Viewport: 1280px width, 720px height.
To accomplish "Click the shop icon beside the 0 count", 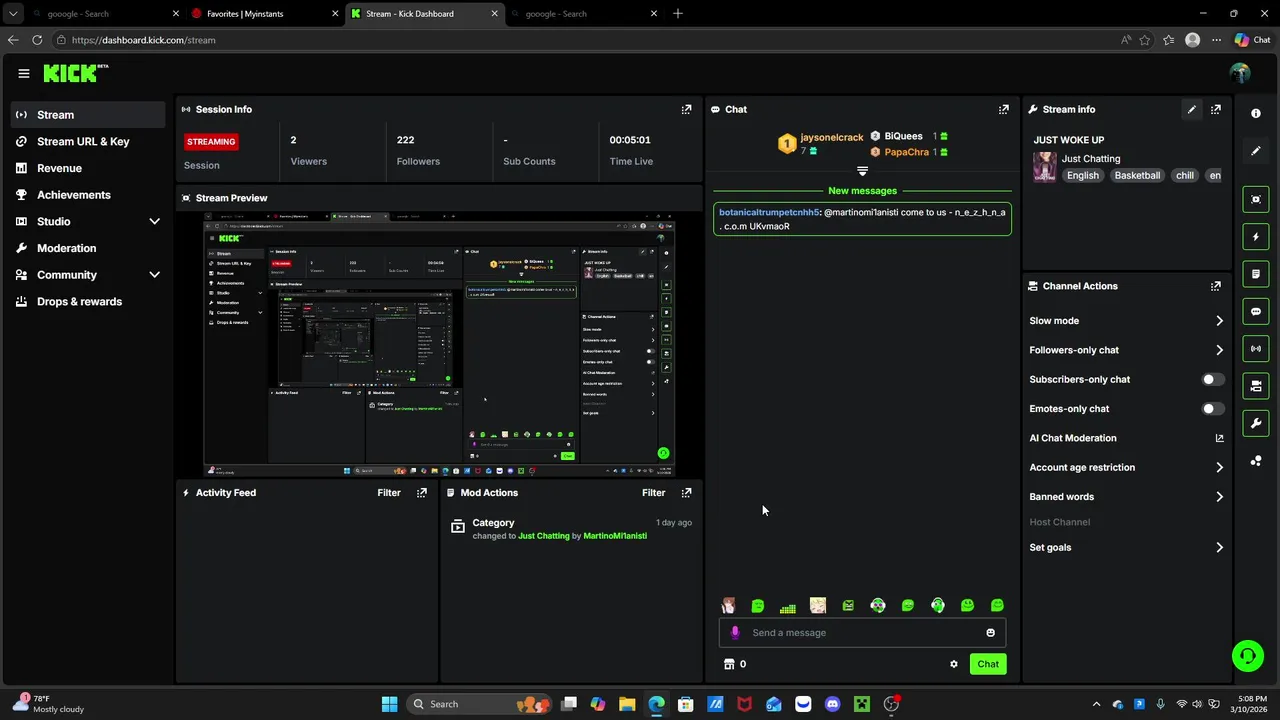I will point(729,664).
